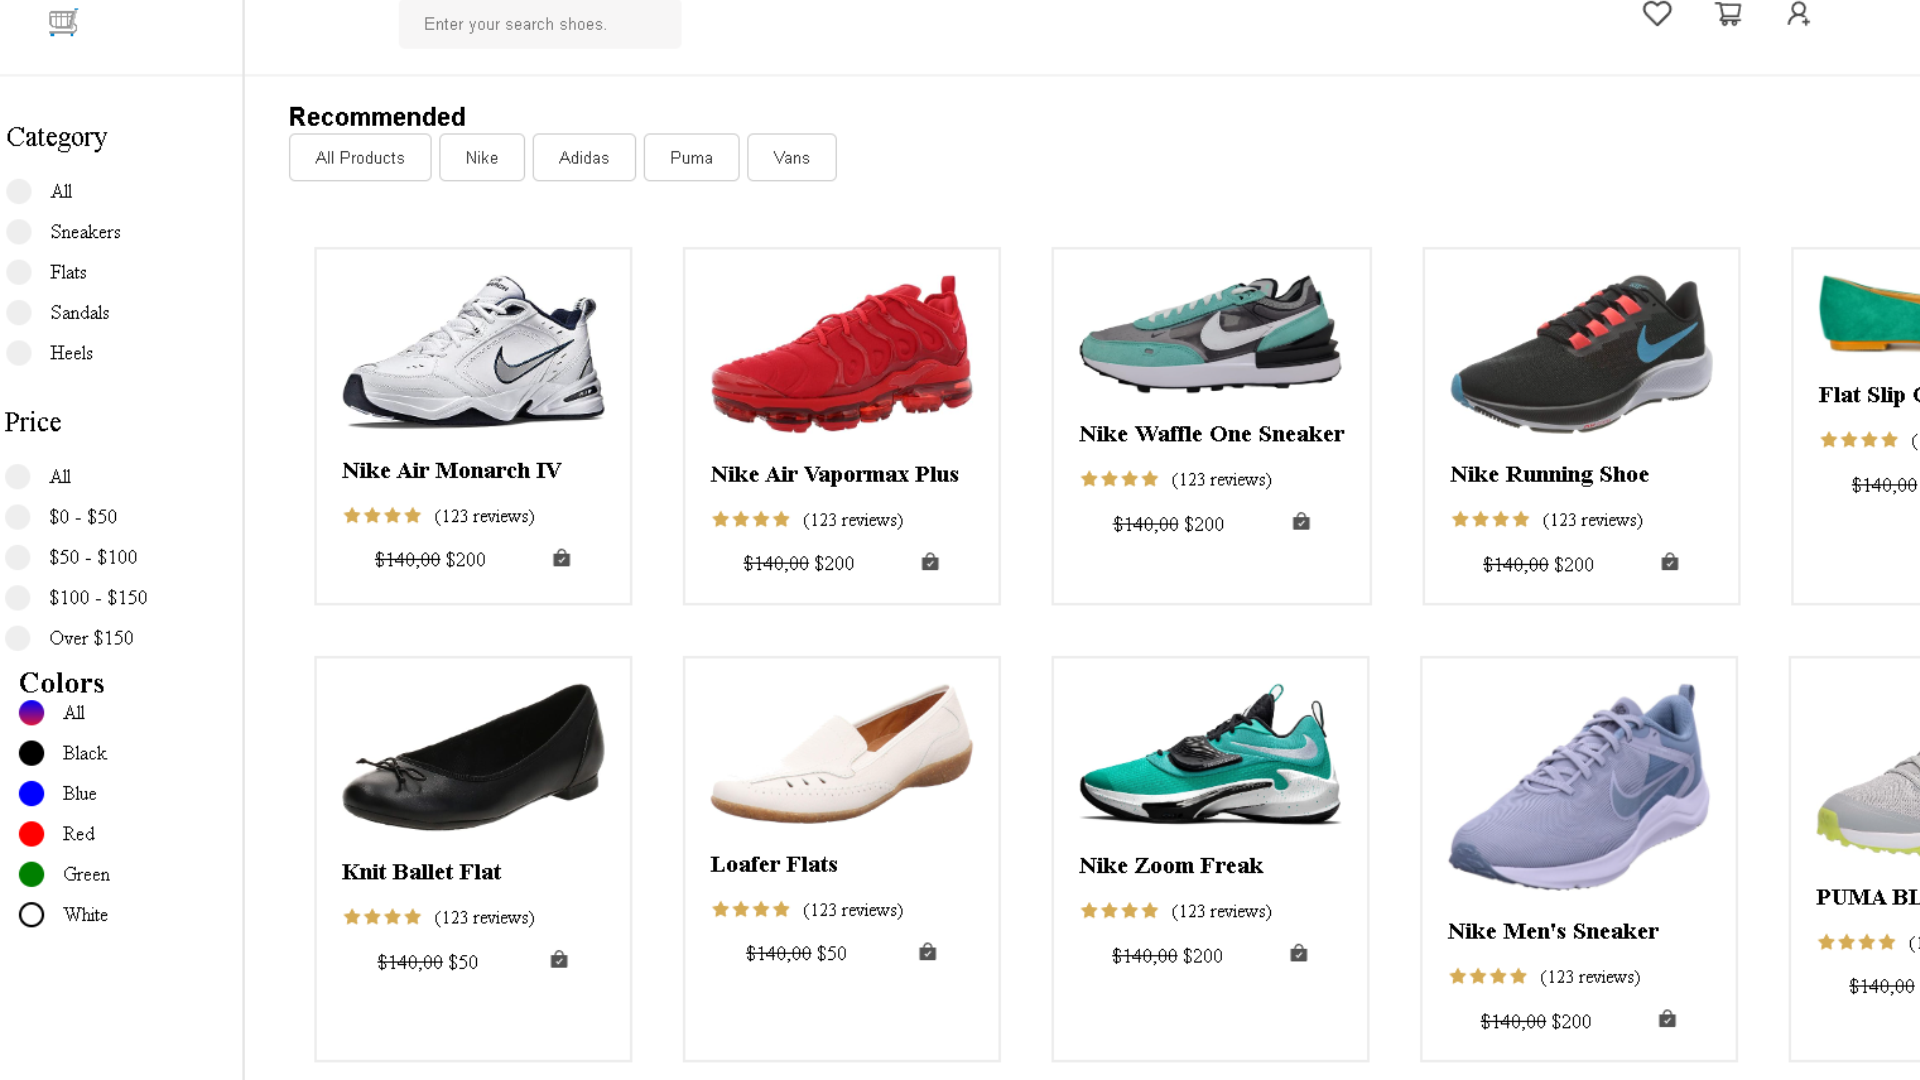
Task: Add Nike Zoom Freak to bag
Action: pyautogui.click(x=1299, y=953)
